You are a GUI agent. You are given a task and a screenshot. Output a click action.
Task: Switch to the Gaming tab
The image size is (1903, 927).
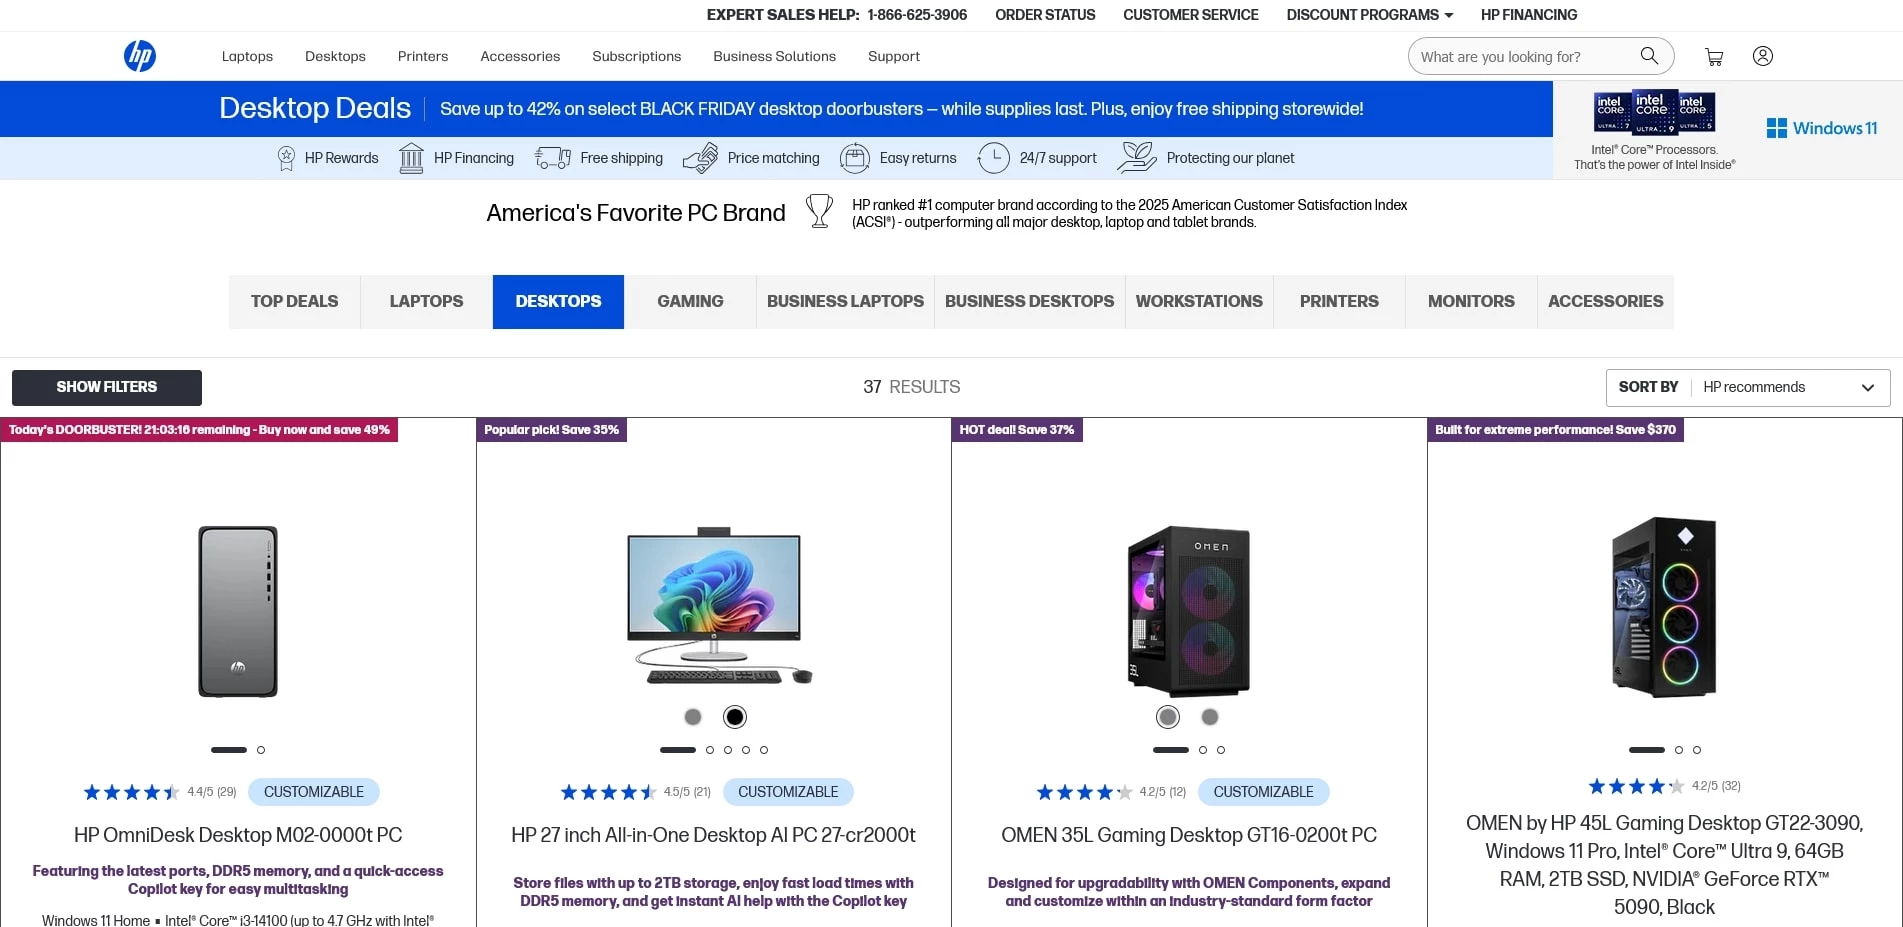(690, 302)
